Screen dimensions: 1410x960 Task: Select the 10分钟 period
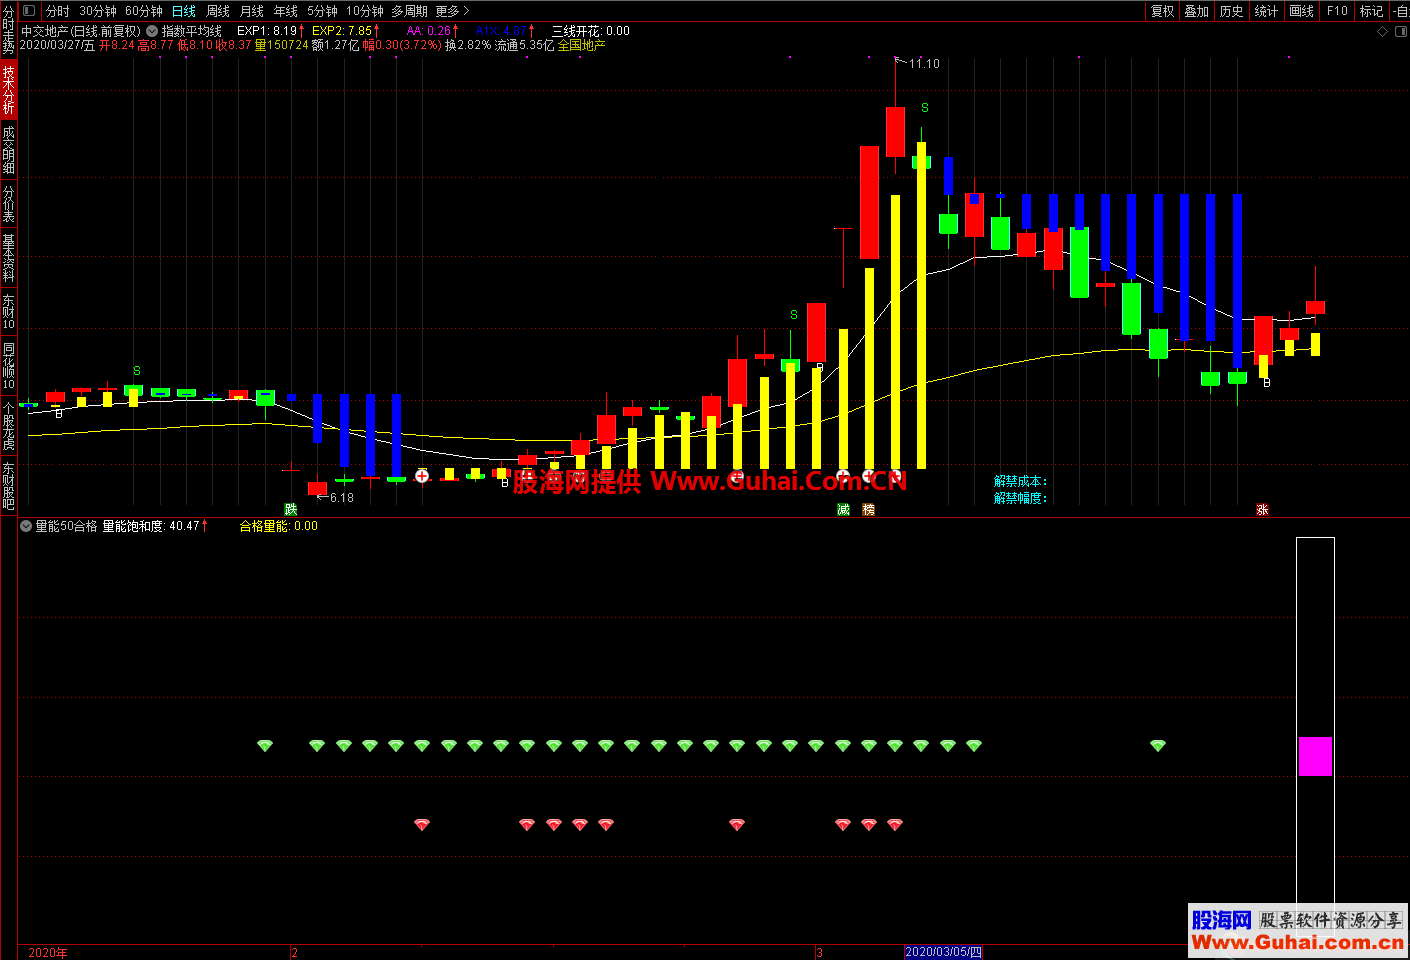point(365,11)
